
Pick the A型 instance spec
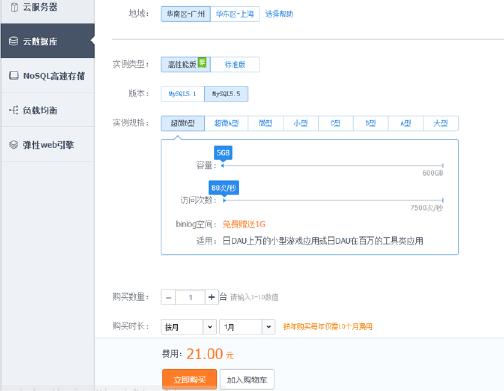pyautogui.click(x=406, y=123)
